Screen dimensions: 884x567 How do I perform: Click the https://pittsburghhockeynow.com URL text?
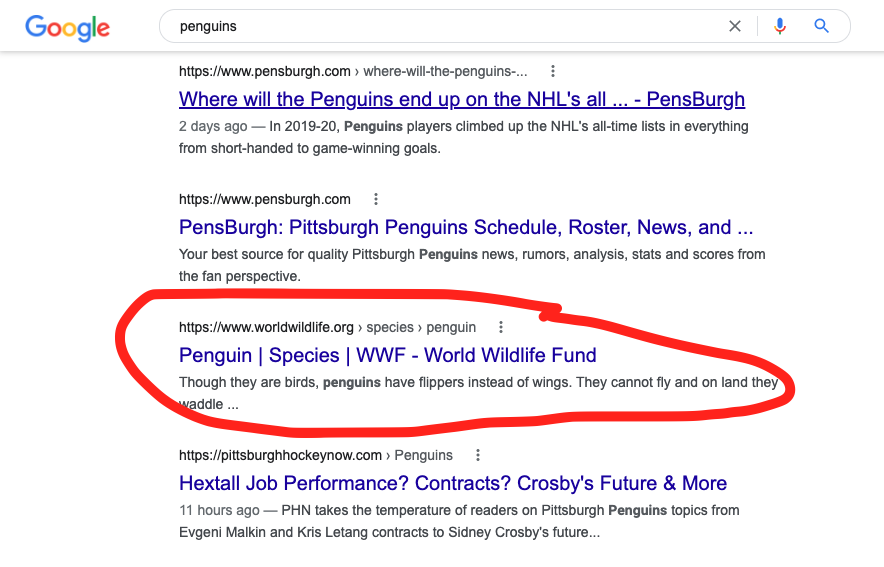(280, 455)
